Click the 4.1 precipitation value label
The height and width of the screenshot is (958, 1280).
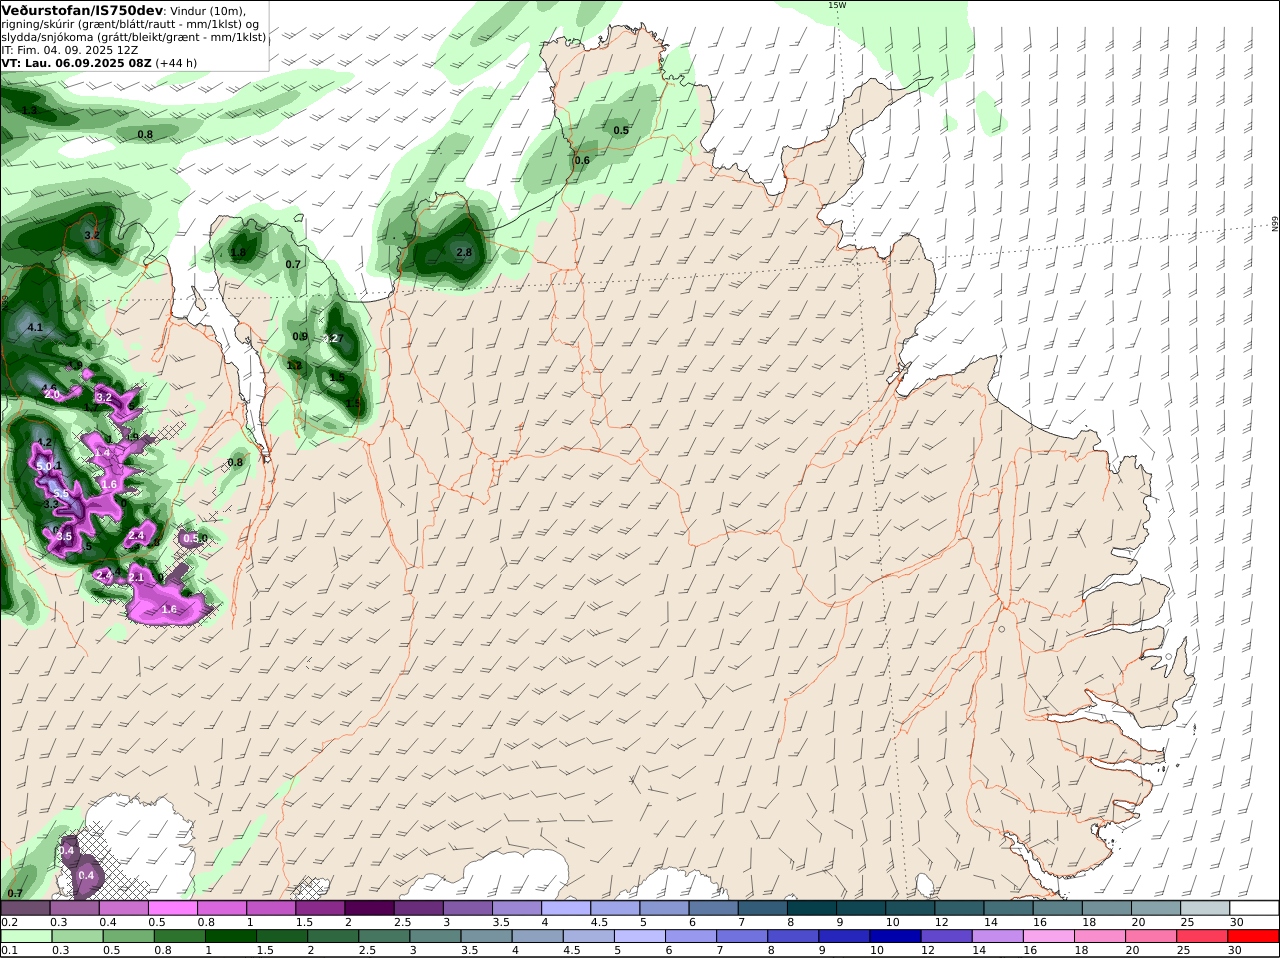(35, 328)
